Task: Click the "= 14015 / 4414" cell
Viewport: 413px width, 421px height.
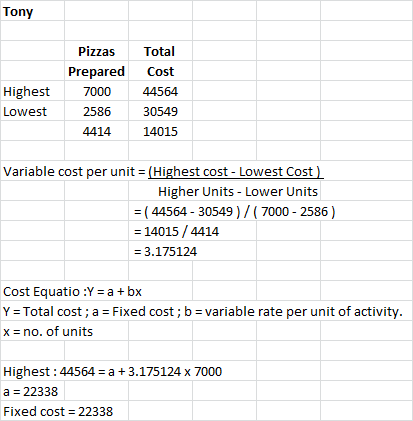Action: tap(176, 231)
